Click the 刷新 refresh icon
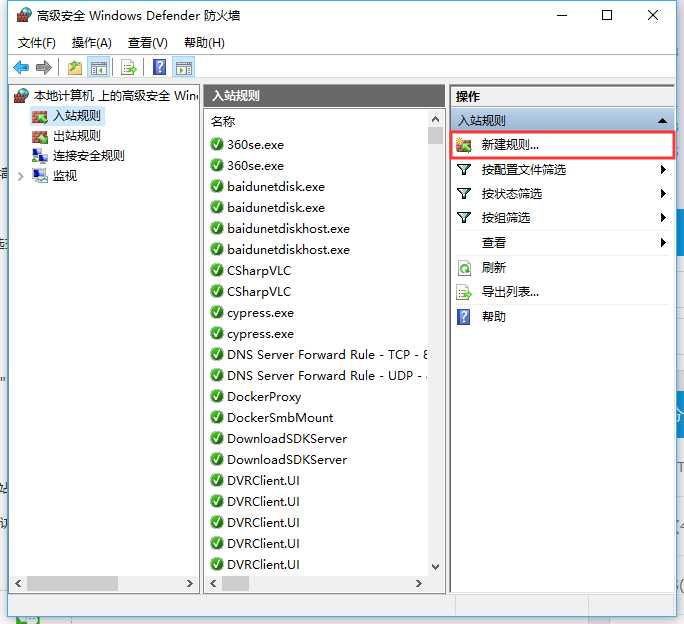Viewport: 684px width, 624px height. pyautogui.click(x=464, y=267)
